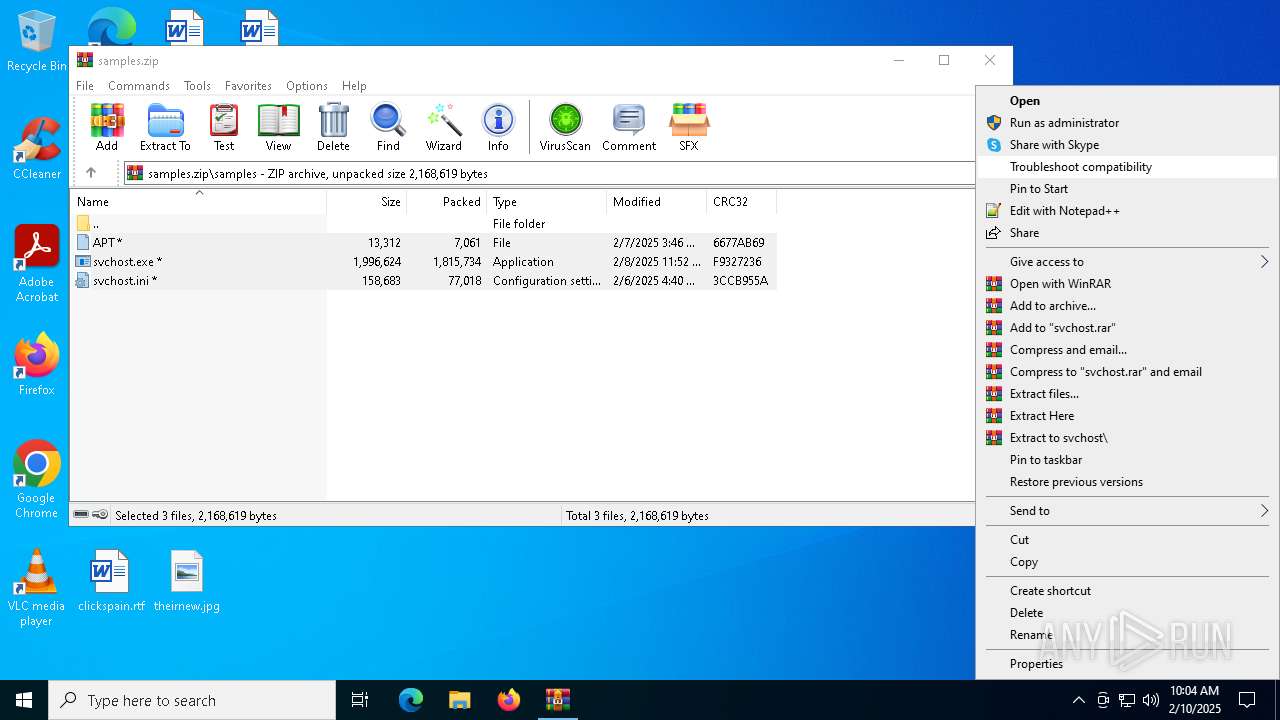The height and width of the screenshot is (720, 1280).
Task: Choose Extract files... option
Action: (1127, 394)
